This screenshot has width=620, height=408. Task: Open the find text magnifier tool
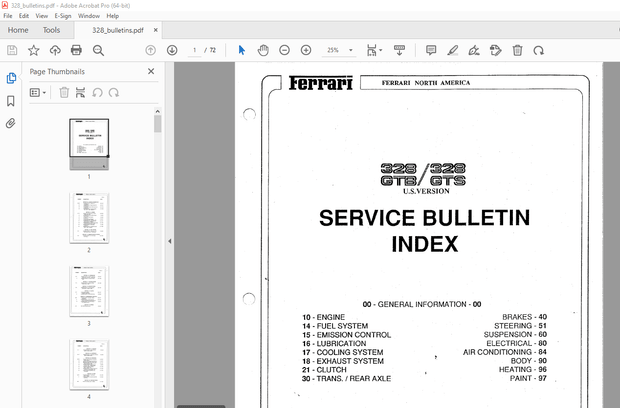98,50
